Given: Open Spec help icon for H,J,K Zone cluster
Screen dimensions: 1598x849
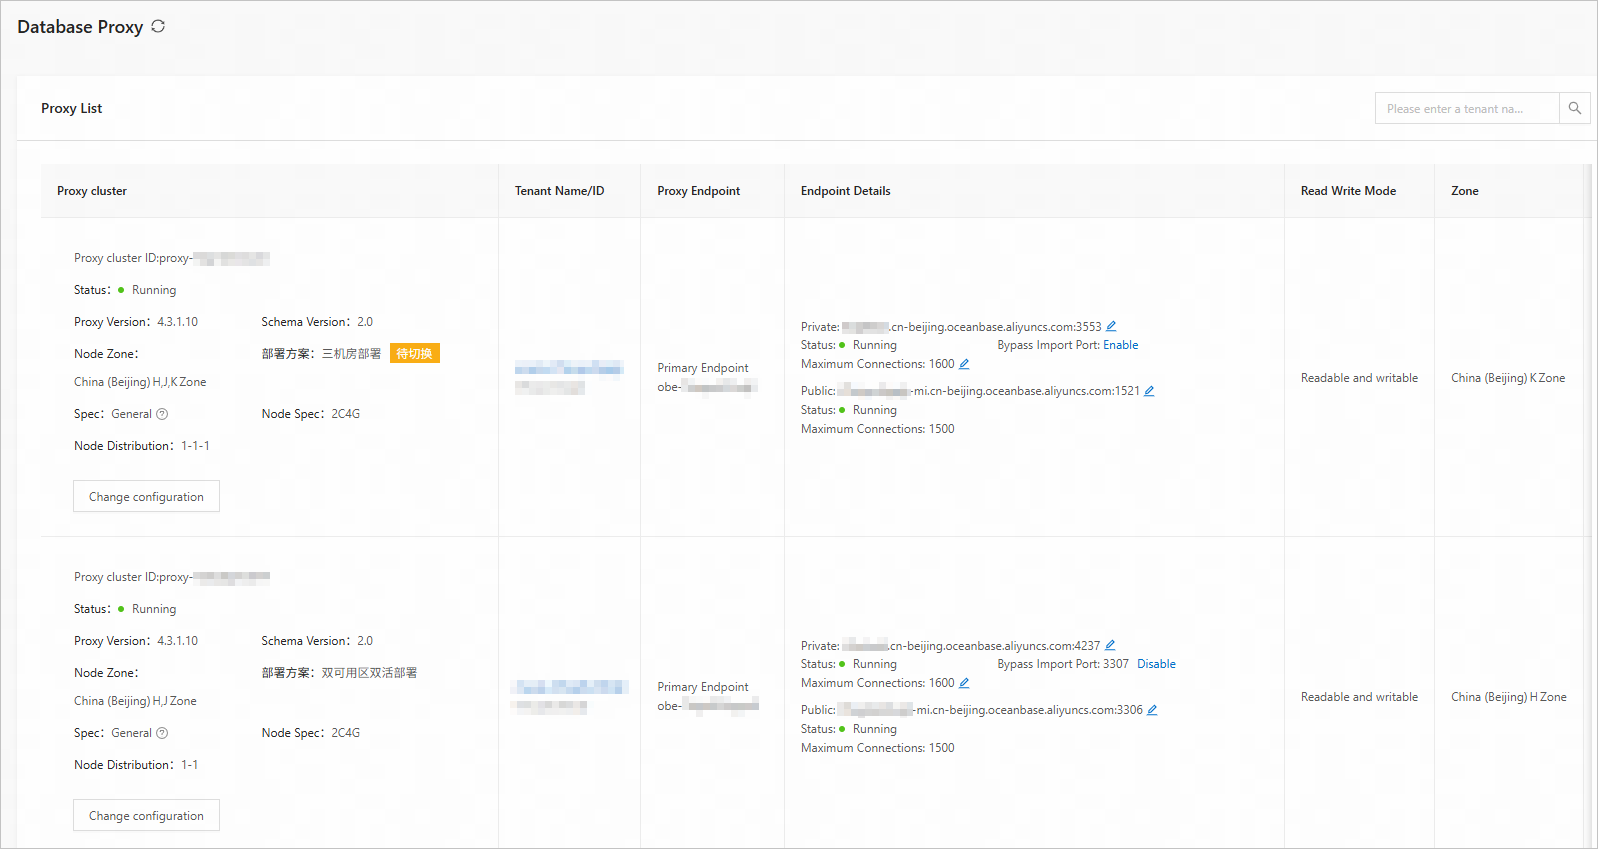Looking at the screenshot, I should coord(162,414).
